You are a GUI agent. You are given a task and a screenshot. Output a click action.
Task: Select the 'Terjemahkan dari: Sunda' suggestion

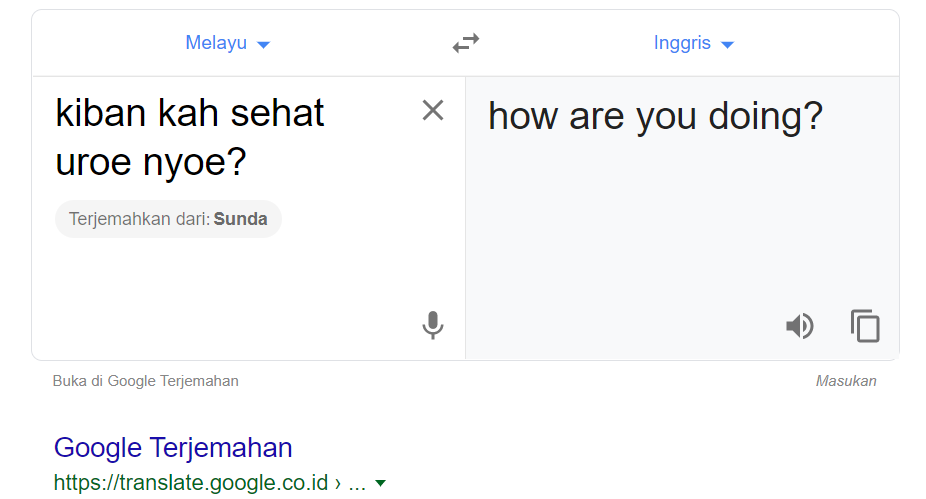pyautogui.click(x=168, y=219)
